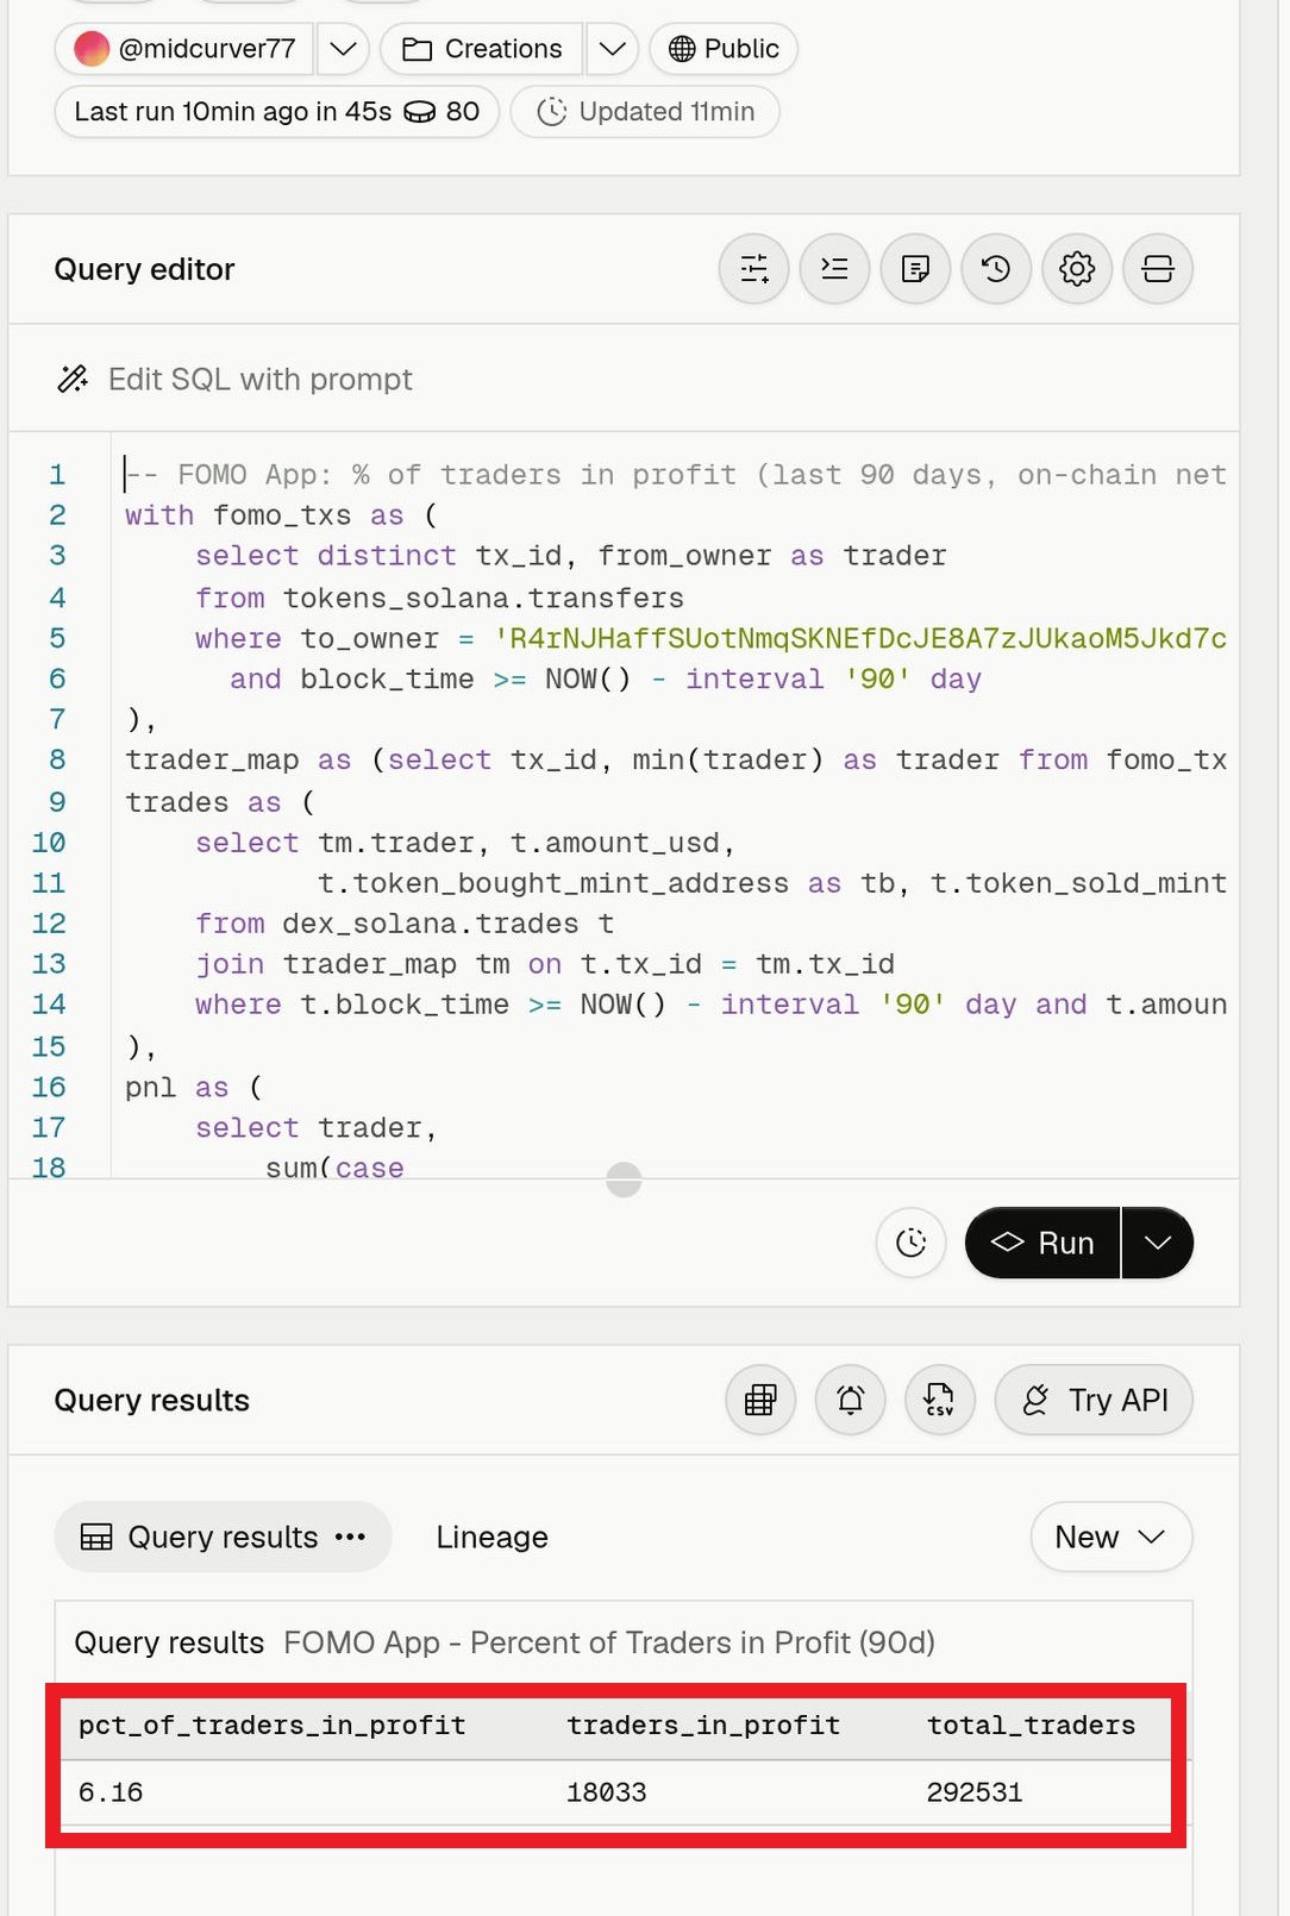Viewport: 1290px width, 1916px height.
Task: Open the New visualization dropdown
Action: click(1111, 1537)
